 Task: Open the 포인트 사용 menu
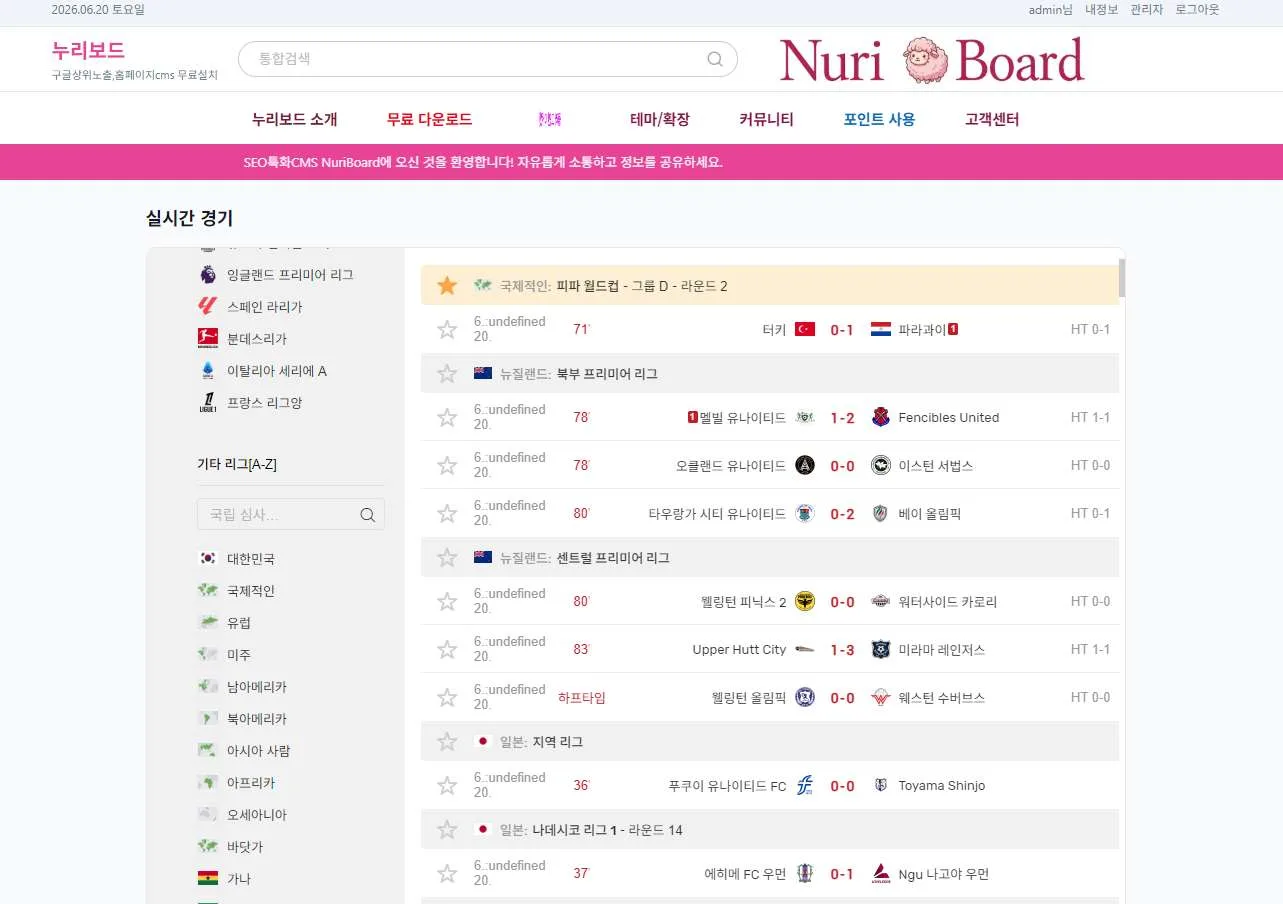pyautogui.click(x=879, y=119)
